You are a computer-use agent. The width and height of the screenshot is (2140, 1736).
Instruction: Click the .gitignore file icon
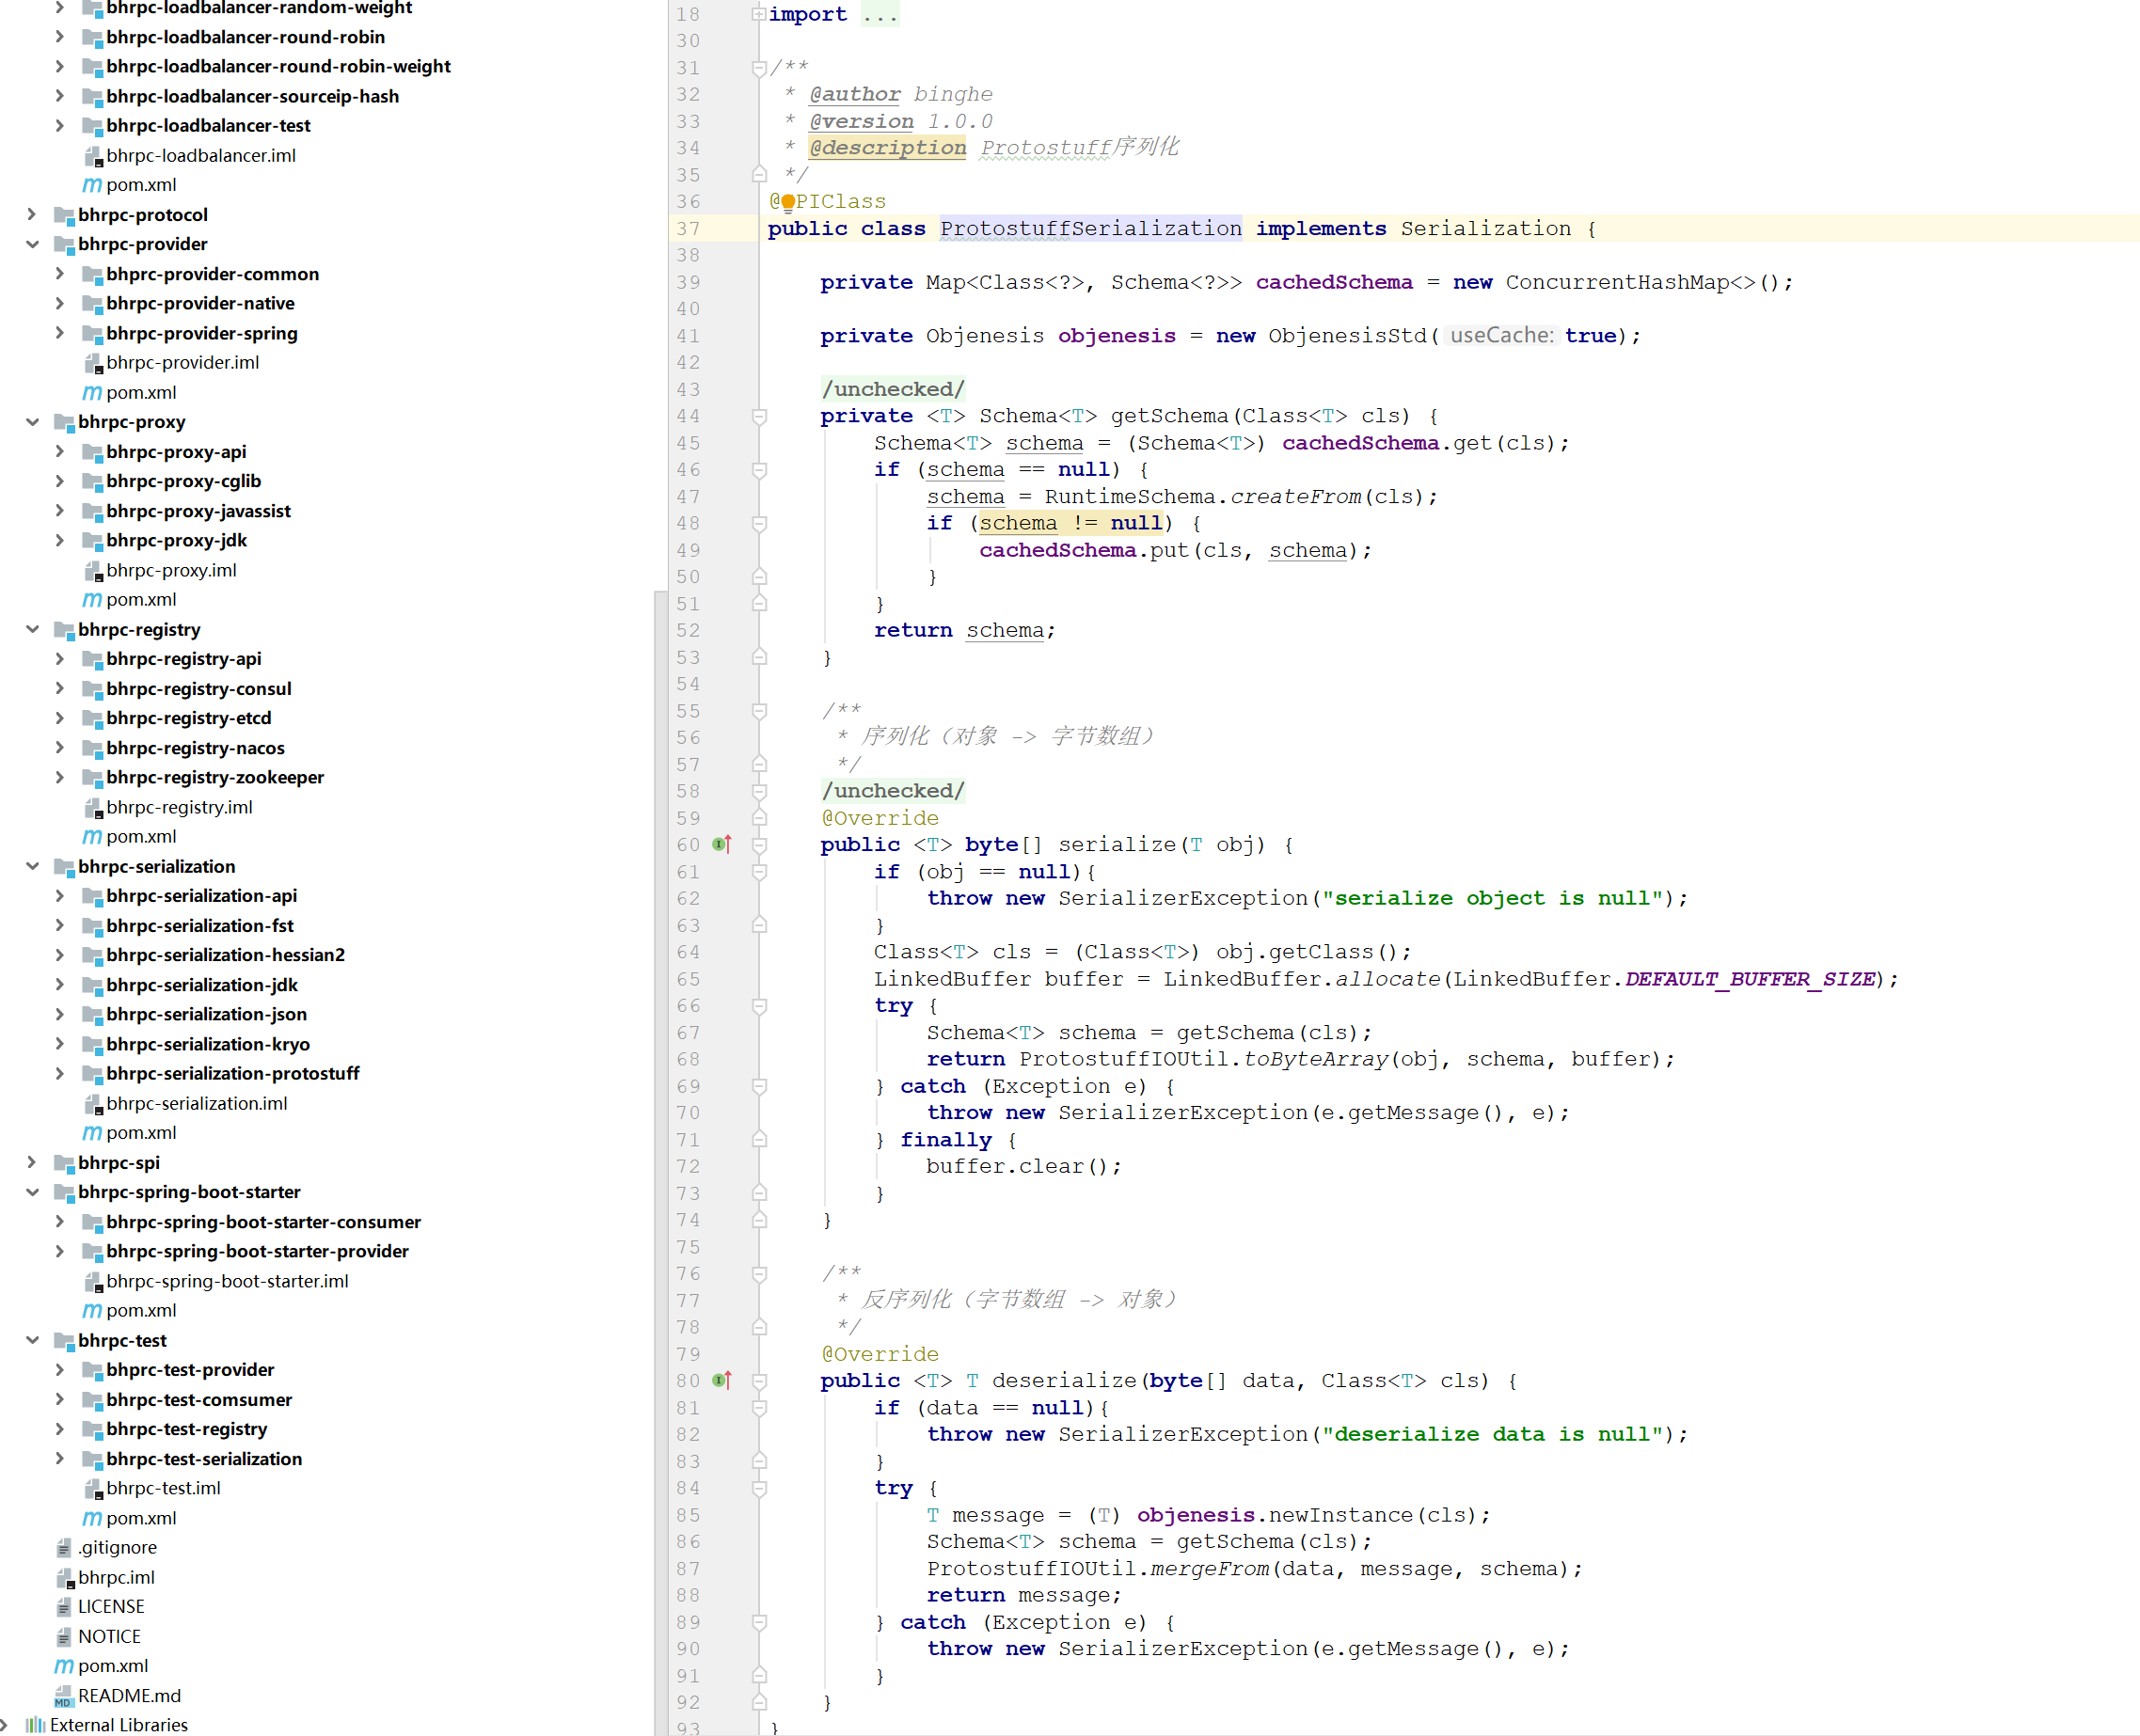click(x=64, y=1548)
